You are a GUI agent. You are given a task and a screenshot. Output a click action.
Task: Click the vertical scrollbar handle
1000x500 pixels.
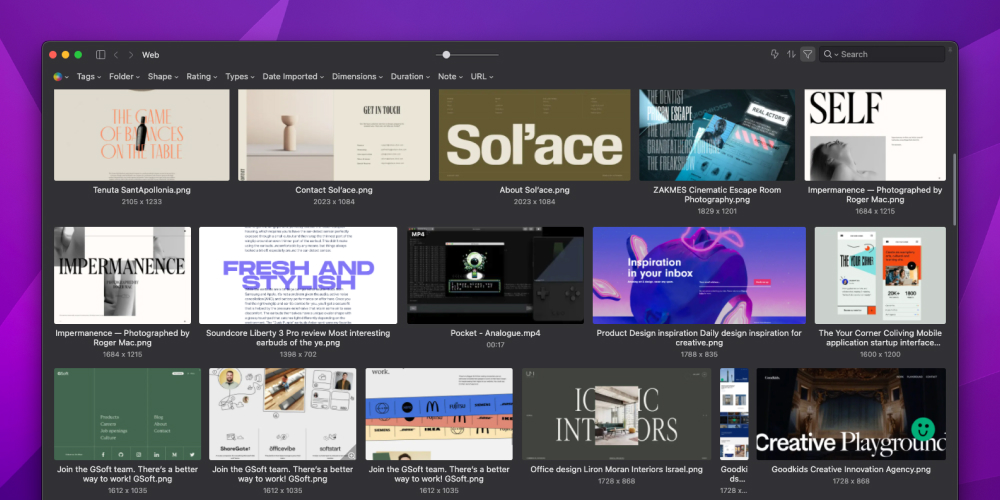click(x=954, y=189)
